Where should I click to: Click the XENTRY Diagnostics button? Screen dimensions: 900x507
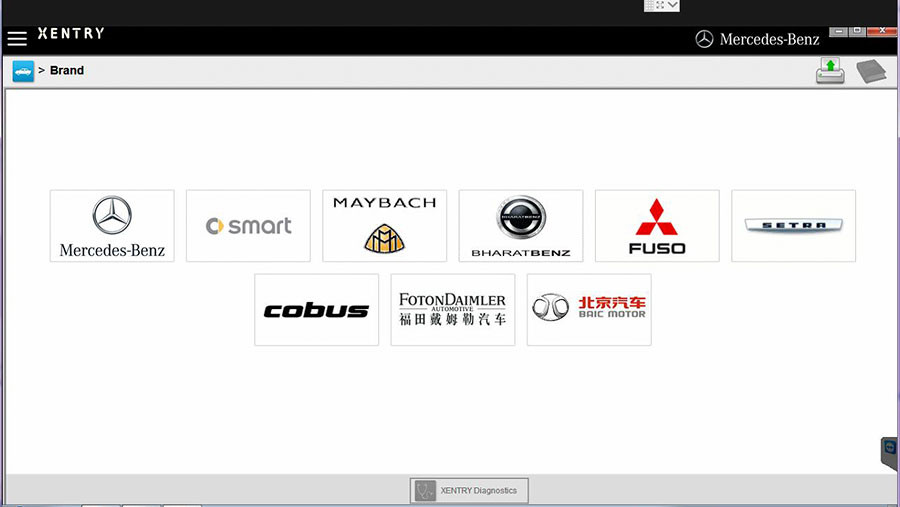point(469,491)
